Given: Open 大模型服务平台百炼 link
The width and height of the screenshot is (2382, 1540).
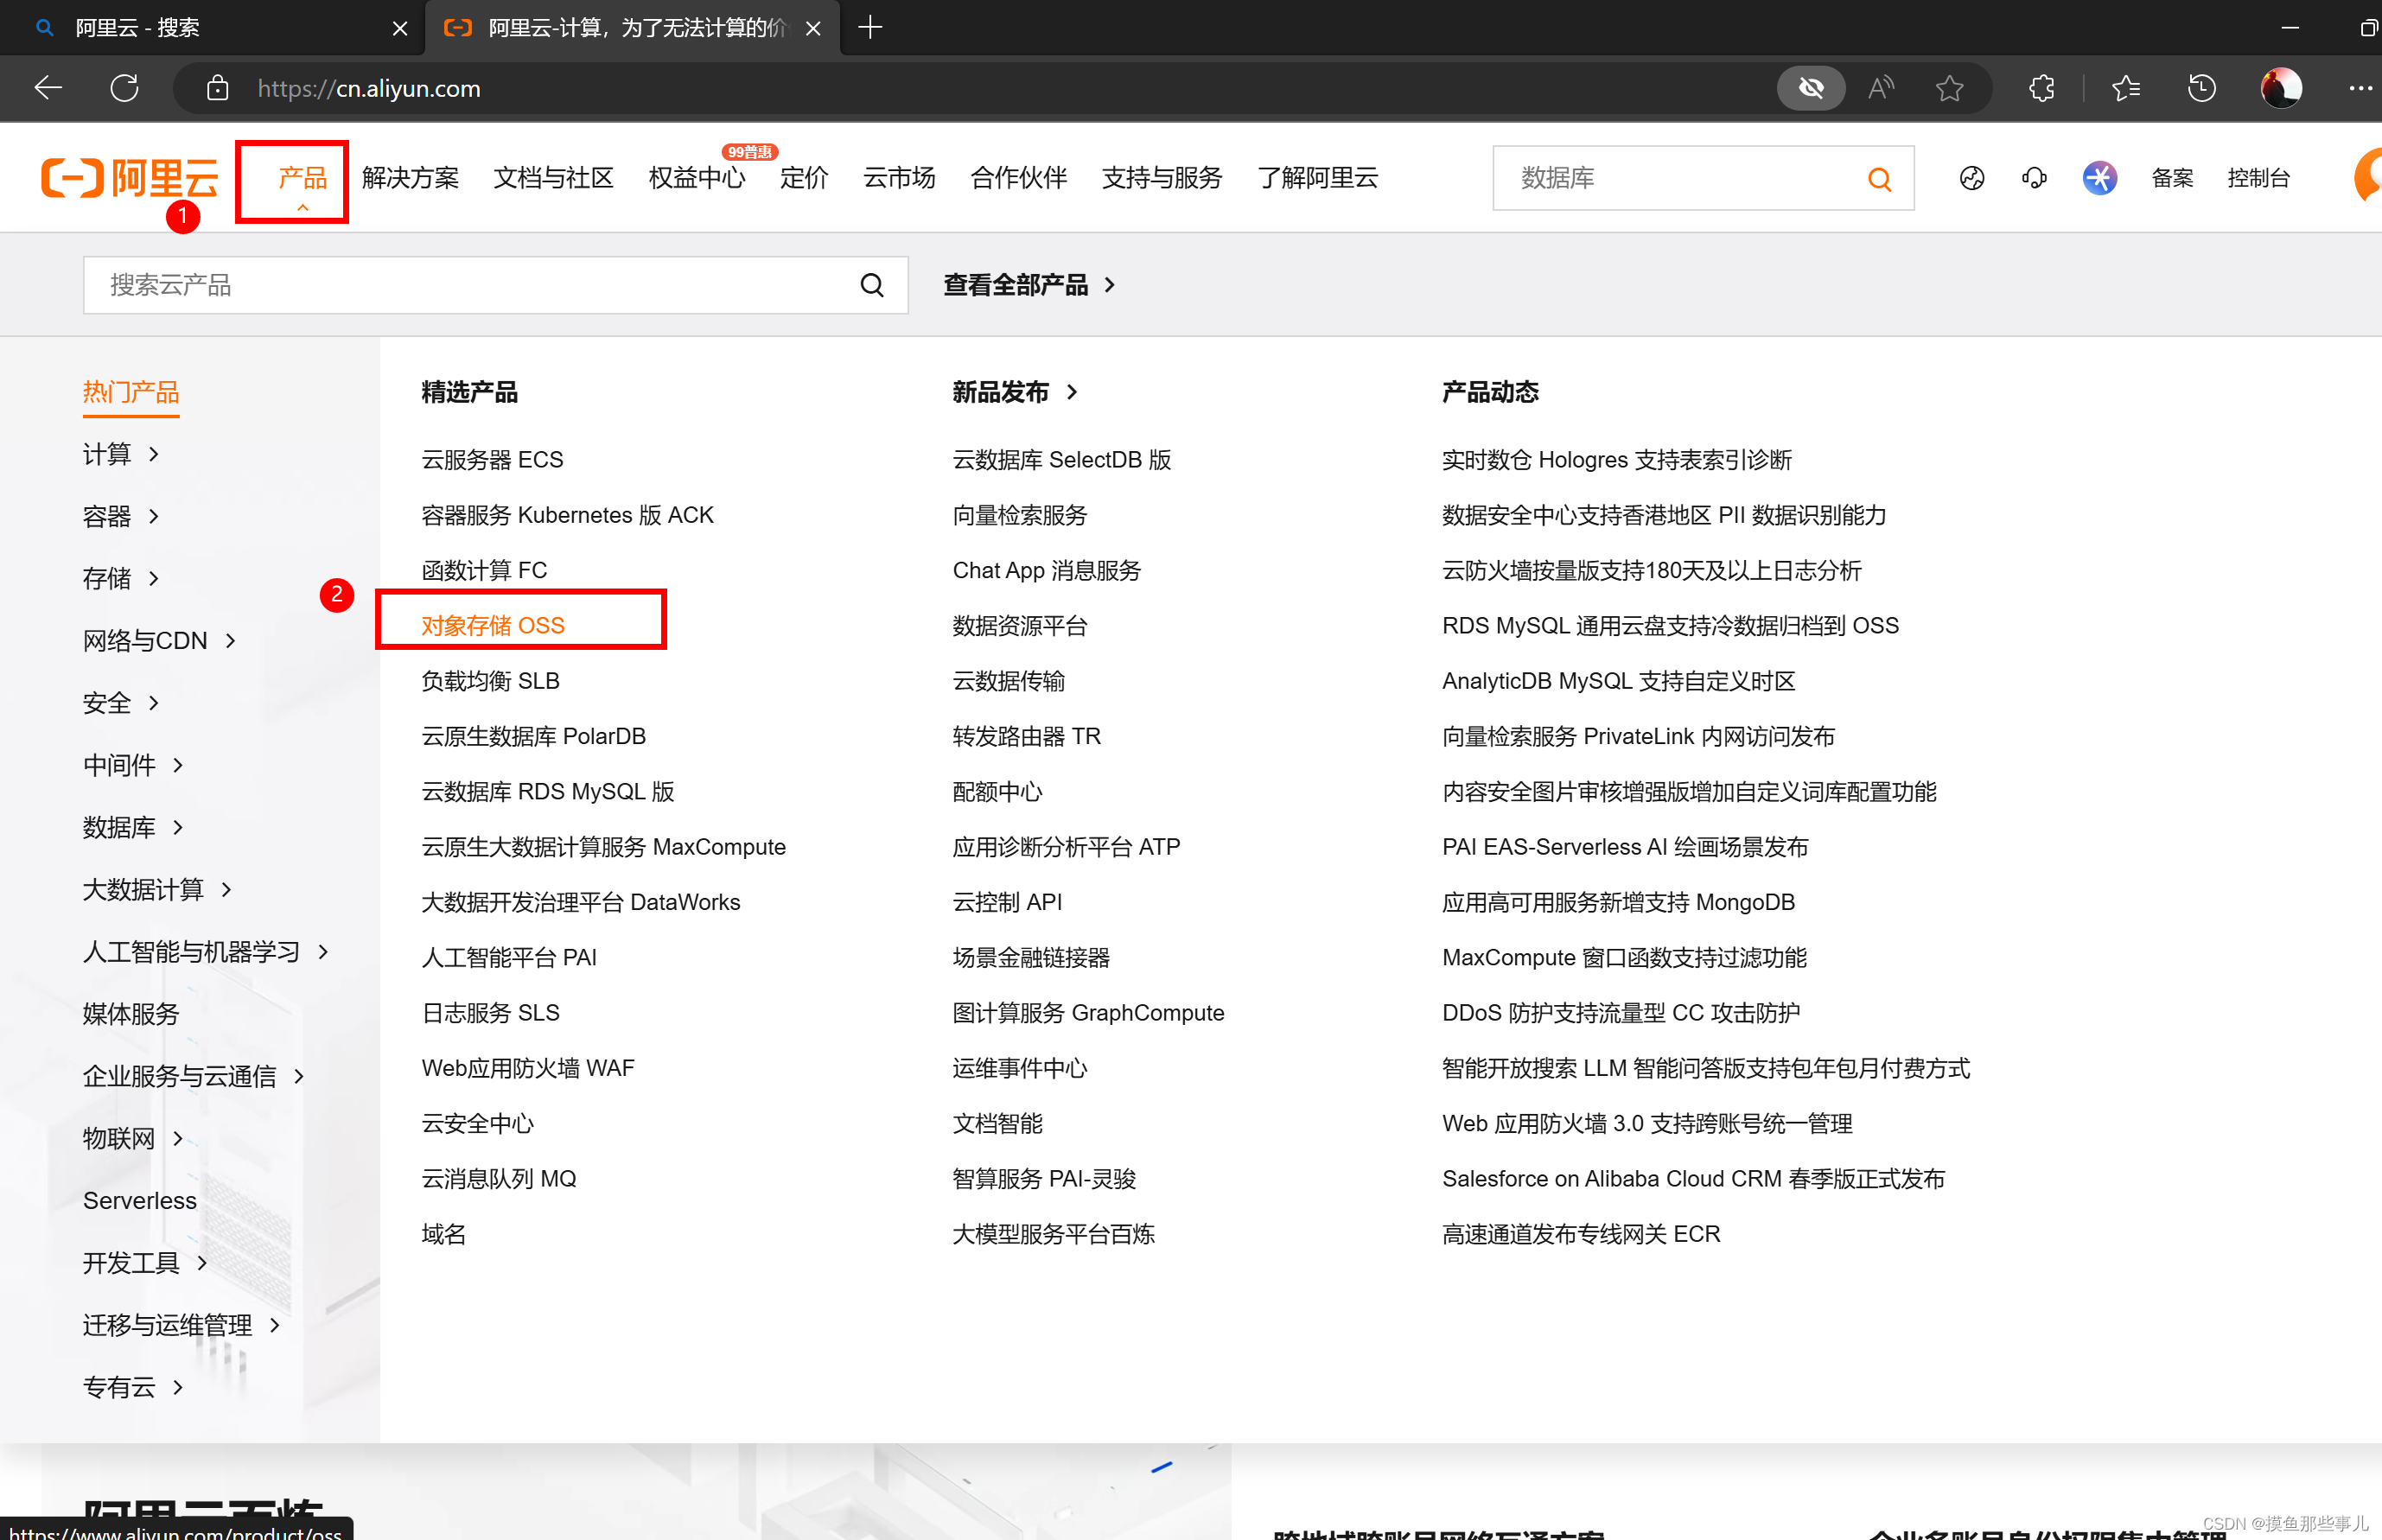Looking at the screenshot, I should [1053, 1234].
